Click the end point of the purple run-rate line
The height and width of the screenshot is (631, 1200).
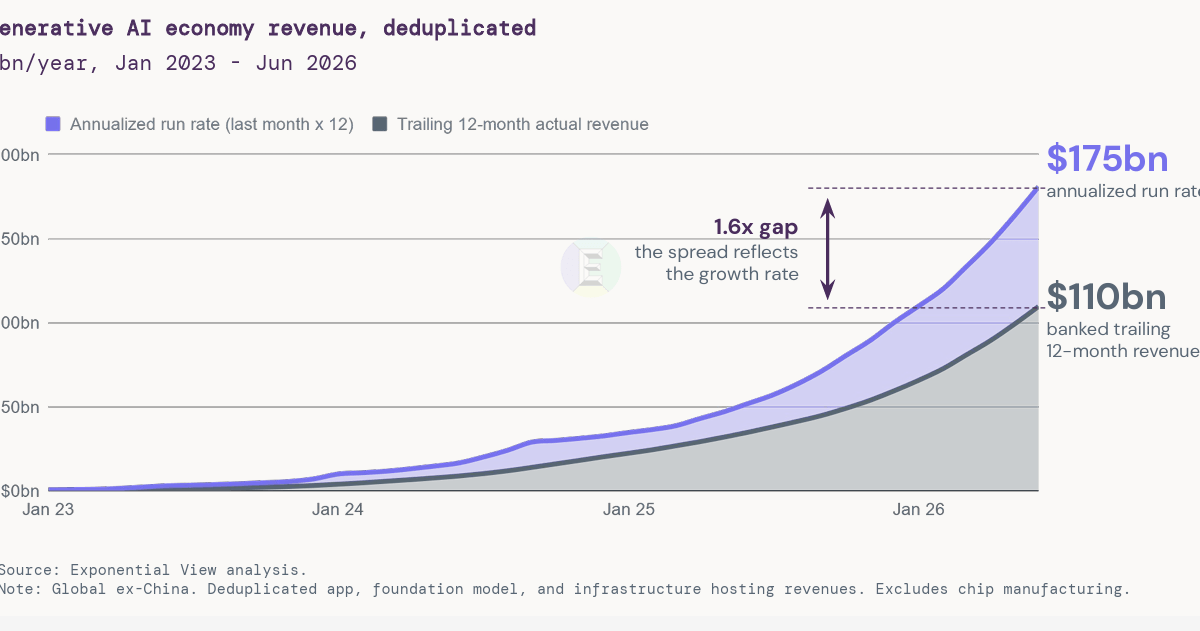tap(1037, 188)
